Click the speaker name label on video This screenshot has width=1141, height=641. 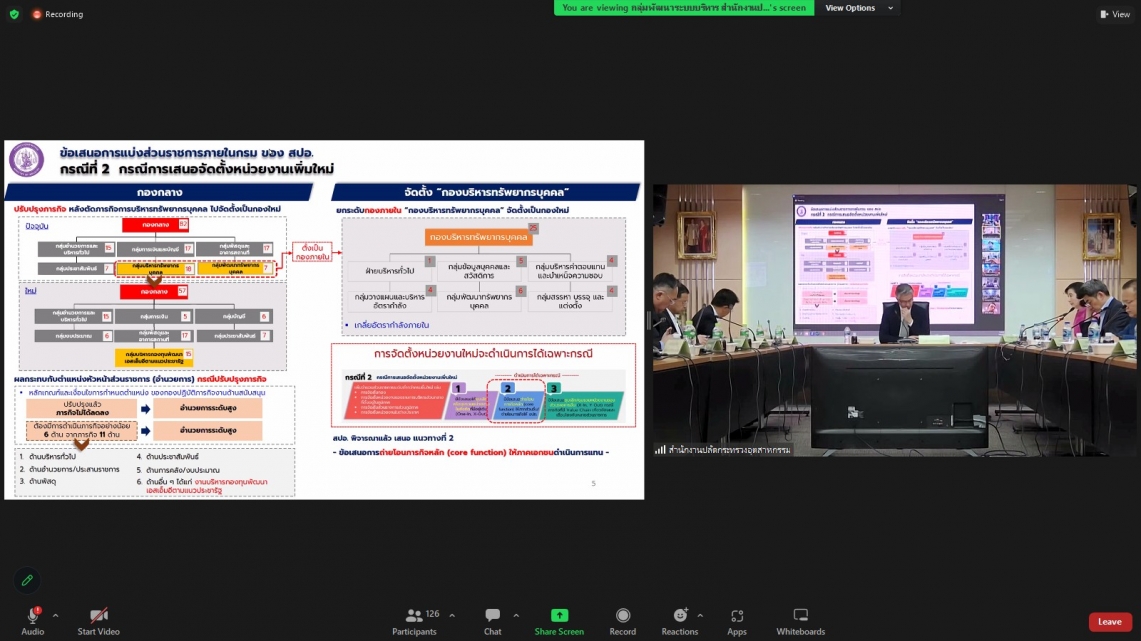click(723, 450)
